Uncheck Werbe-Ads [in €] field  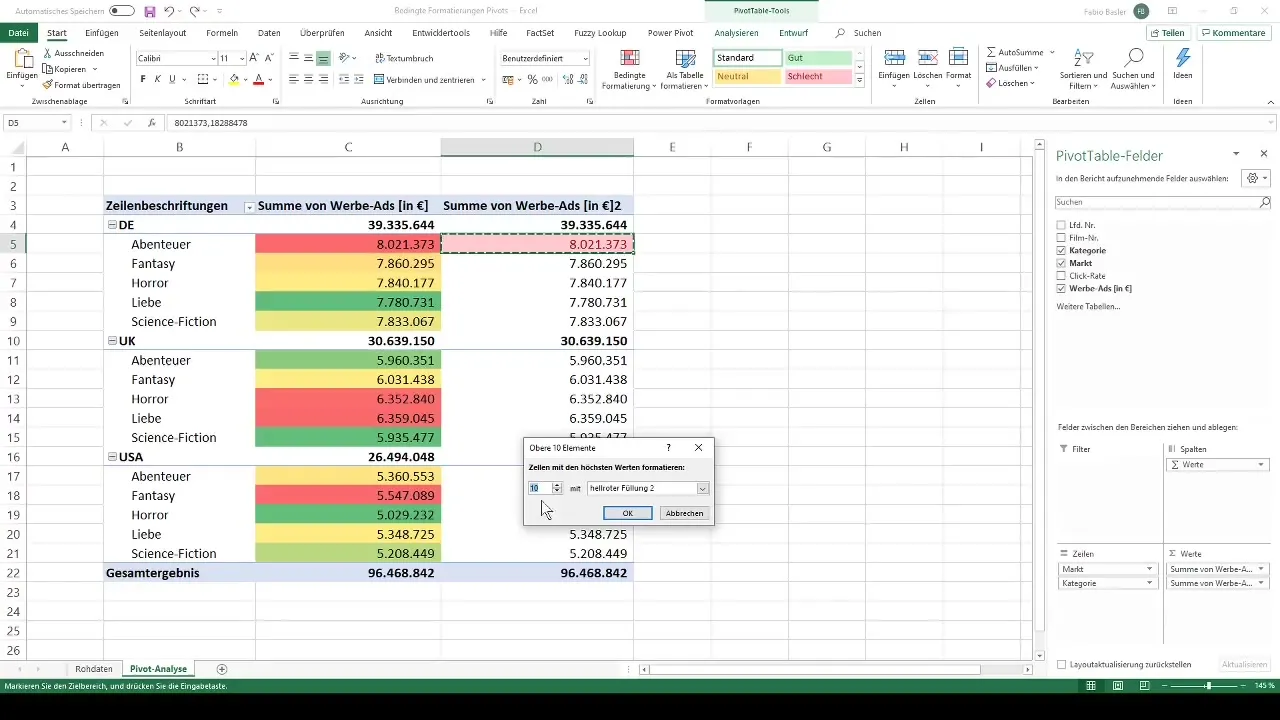tap(1061, 288)
